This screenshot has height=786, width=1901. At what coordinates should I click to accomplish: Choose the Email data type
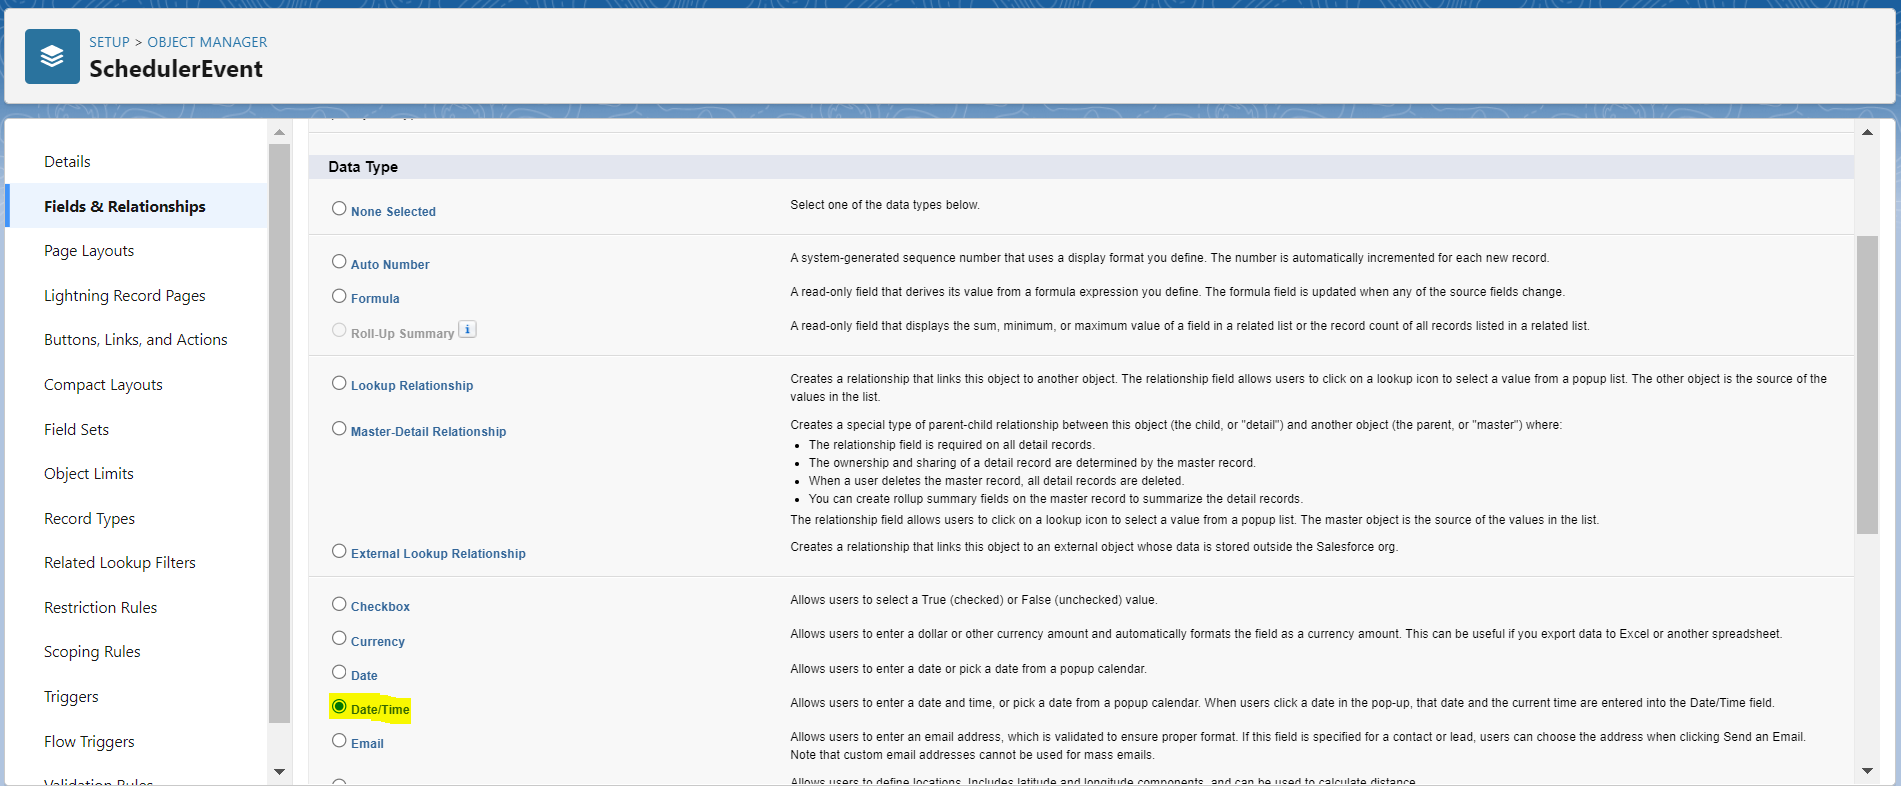click(x=339, y=741)
